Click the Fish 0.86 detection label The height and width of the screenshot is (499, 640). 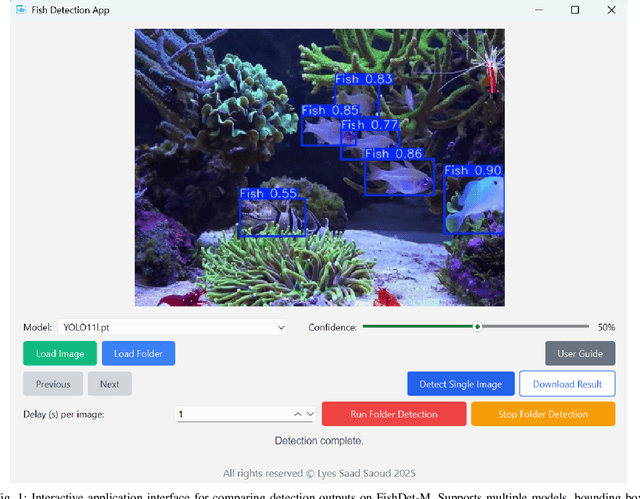click(393, 153)
